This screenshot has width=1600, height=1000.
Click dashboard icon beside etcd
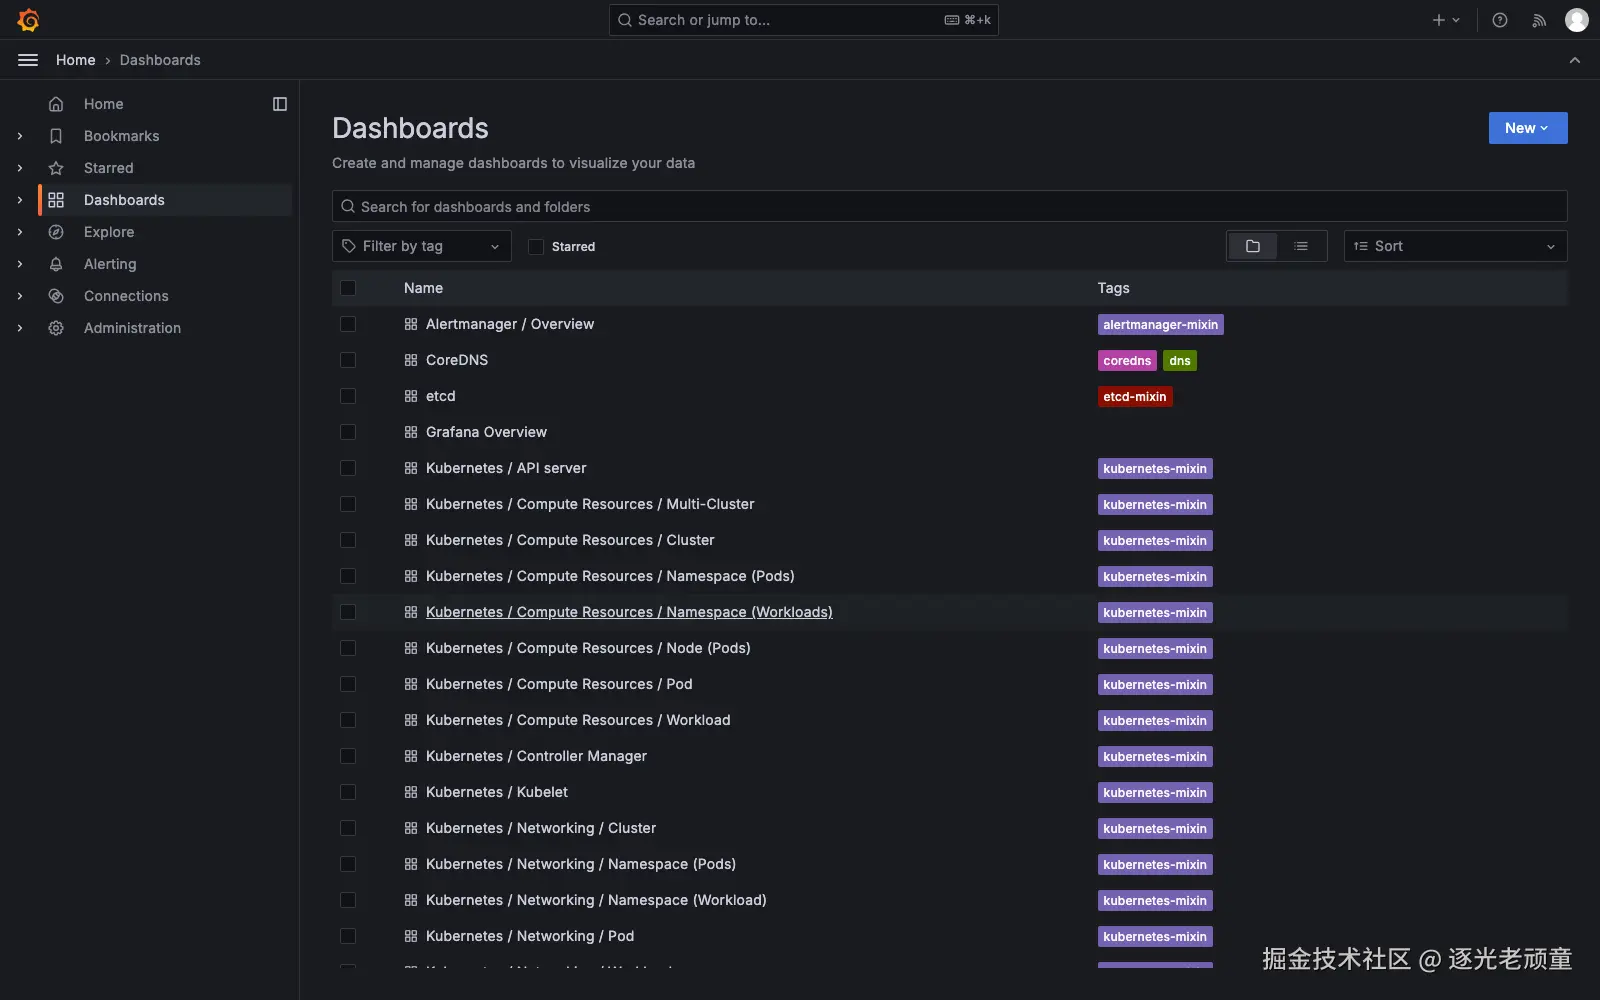(411, 396)
